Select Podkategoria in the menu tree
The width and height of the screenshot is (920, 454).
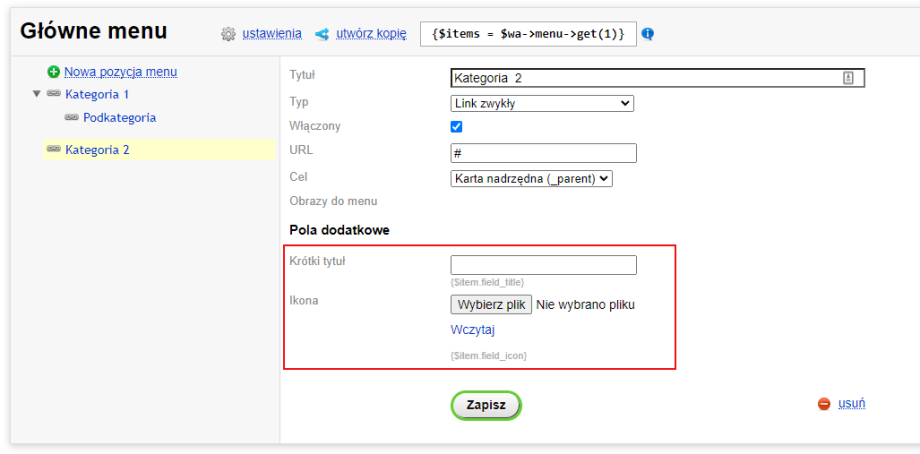coord(119,118)
